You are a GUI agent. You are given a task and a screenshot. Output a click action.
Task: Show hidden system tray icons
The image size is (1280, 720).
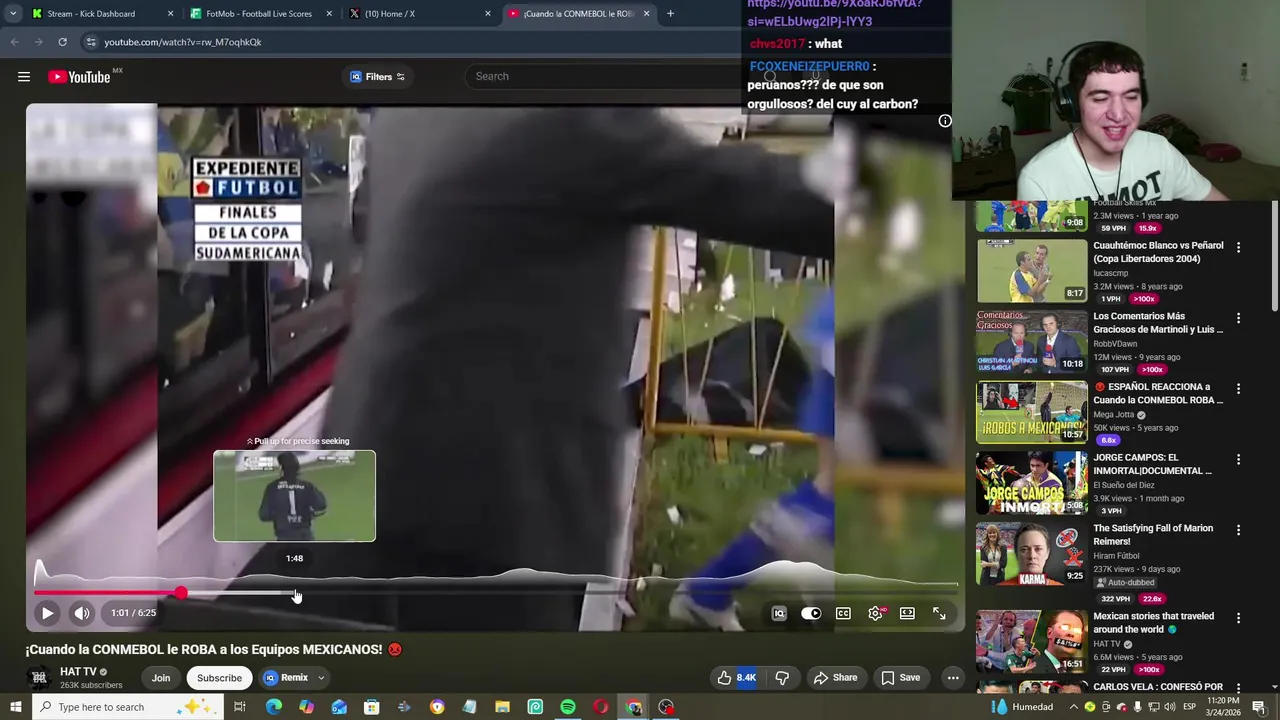coord(1074,707)
